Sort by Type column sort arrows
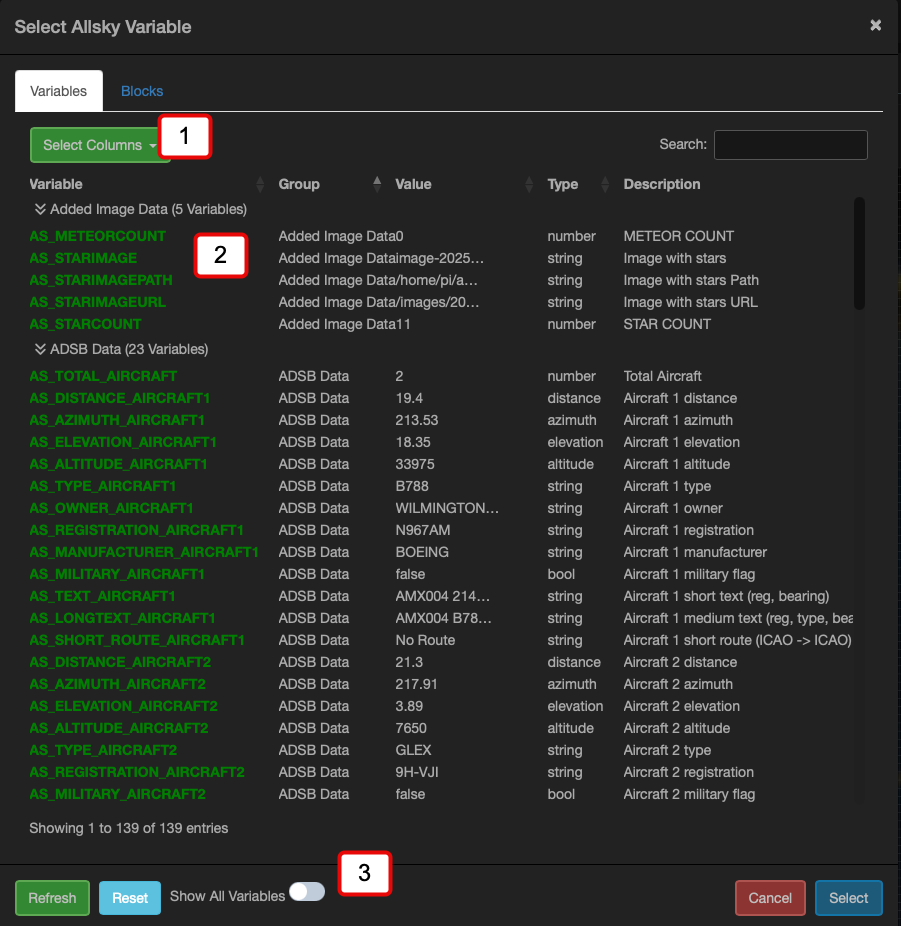 [x=604, y=184]
